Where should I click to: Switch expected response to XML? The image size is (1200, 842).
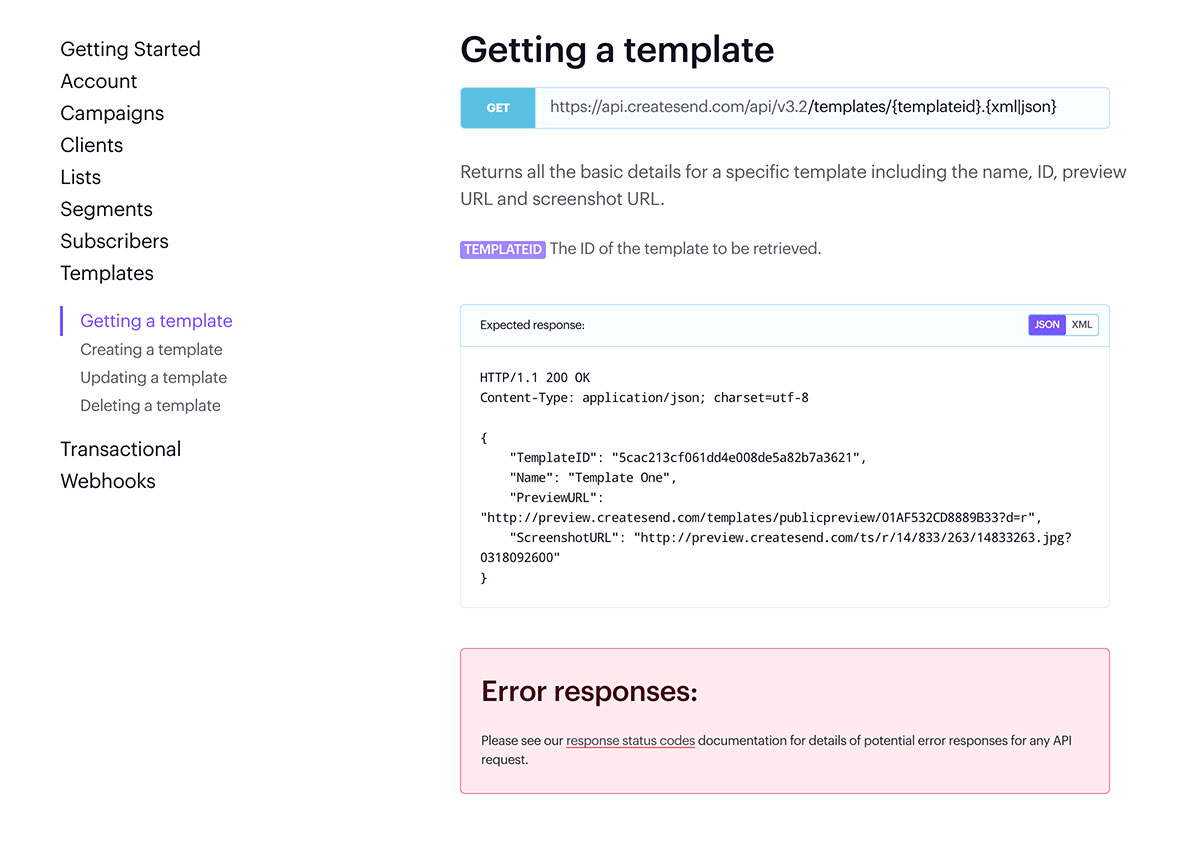click(x=1082, y=325)
